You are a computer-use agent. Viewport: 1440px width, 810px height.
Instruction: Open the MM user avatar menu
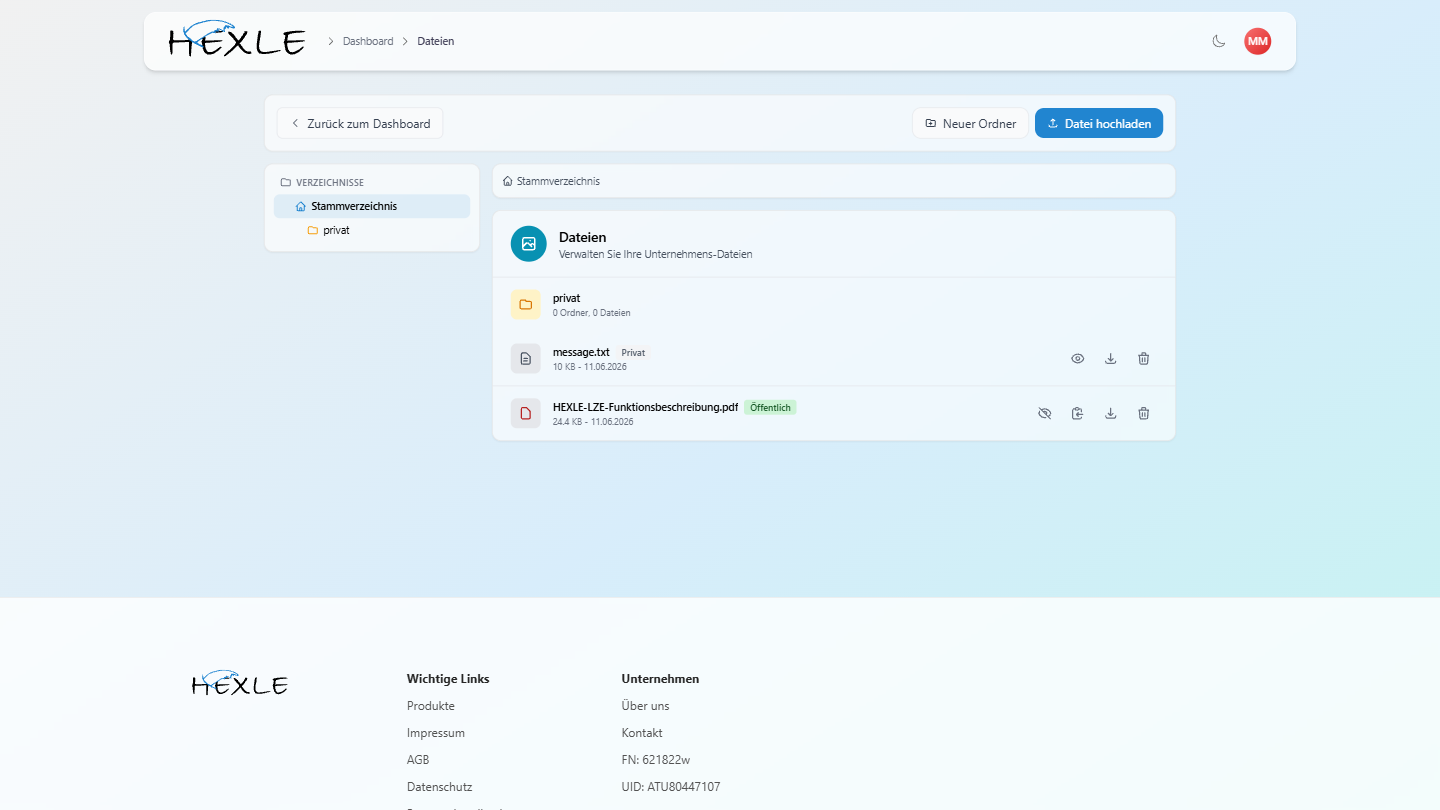click(x=1258, y=41)
